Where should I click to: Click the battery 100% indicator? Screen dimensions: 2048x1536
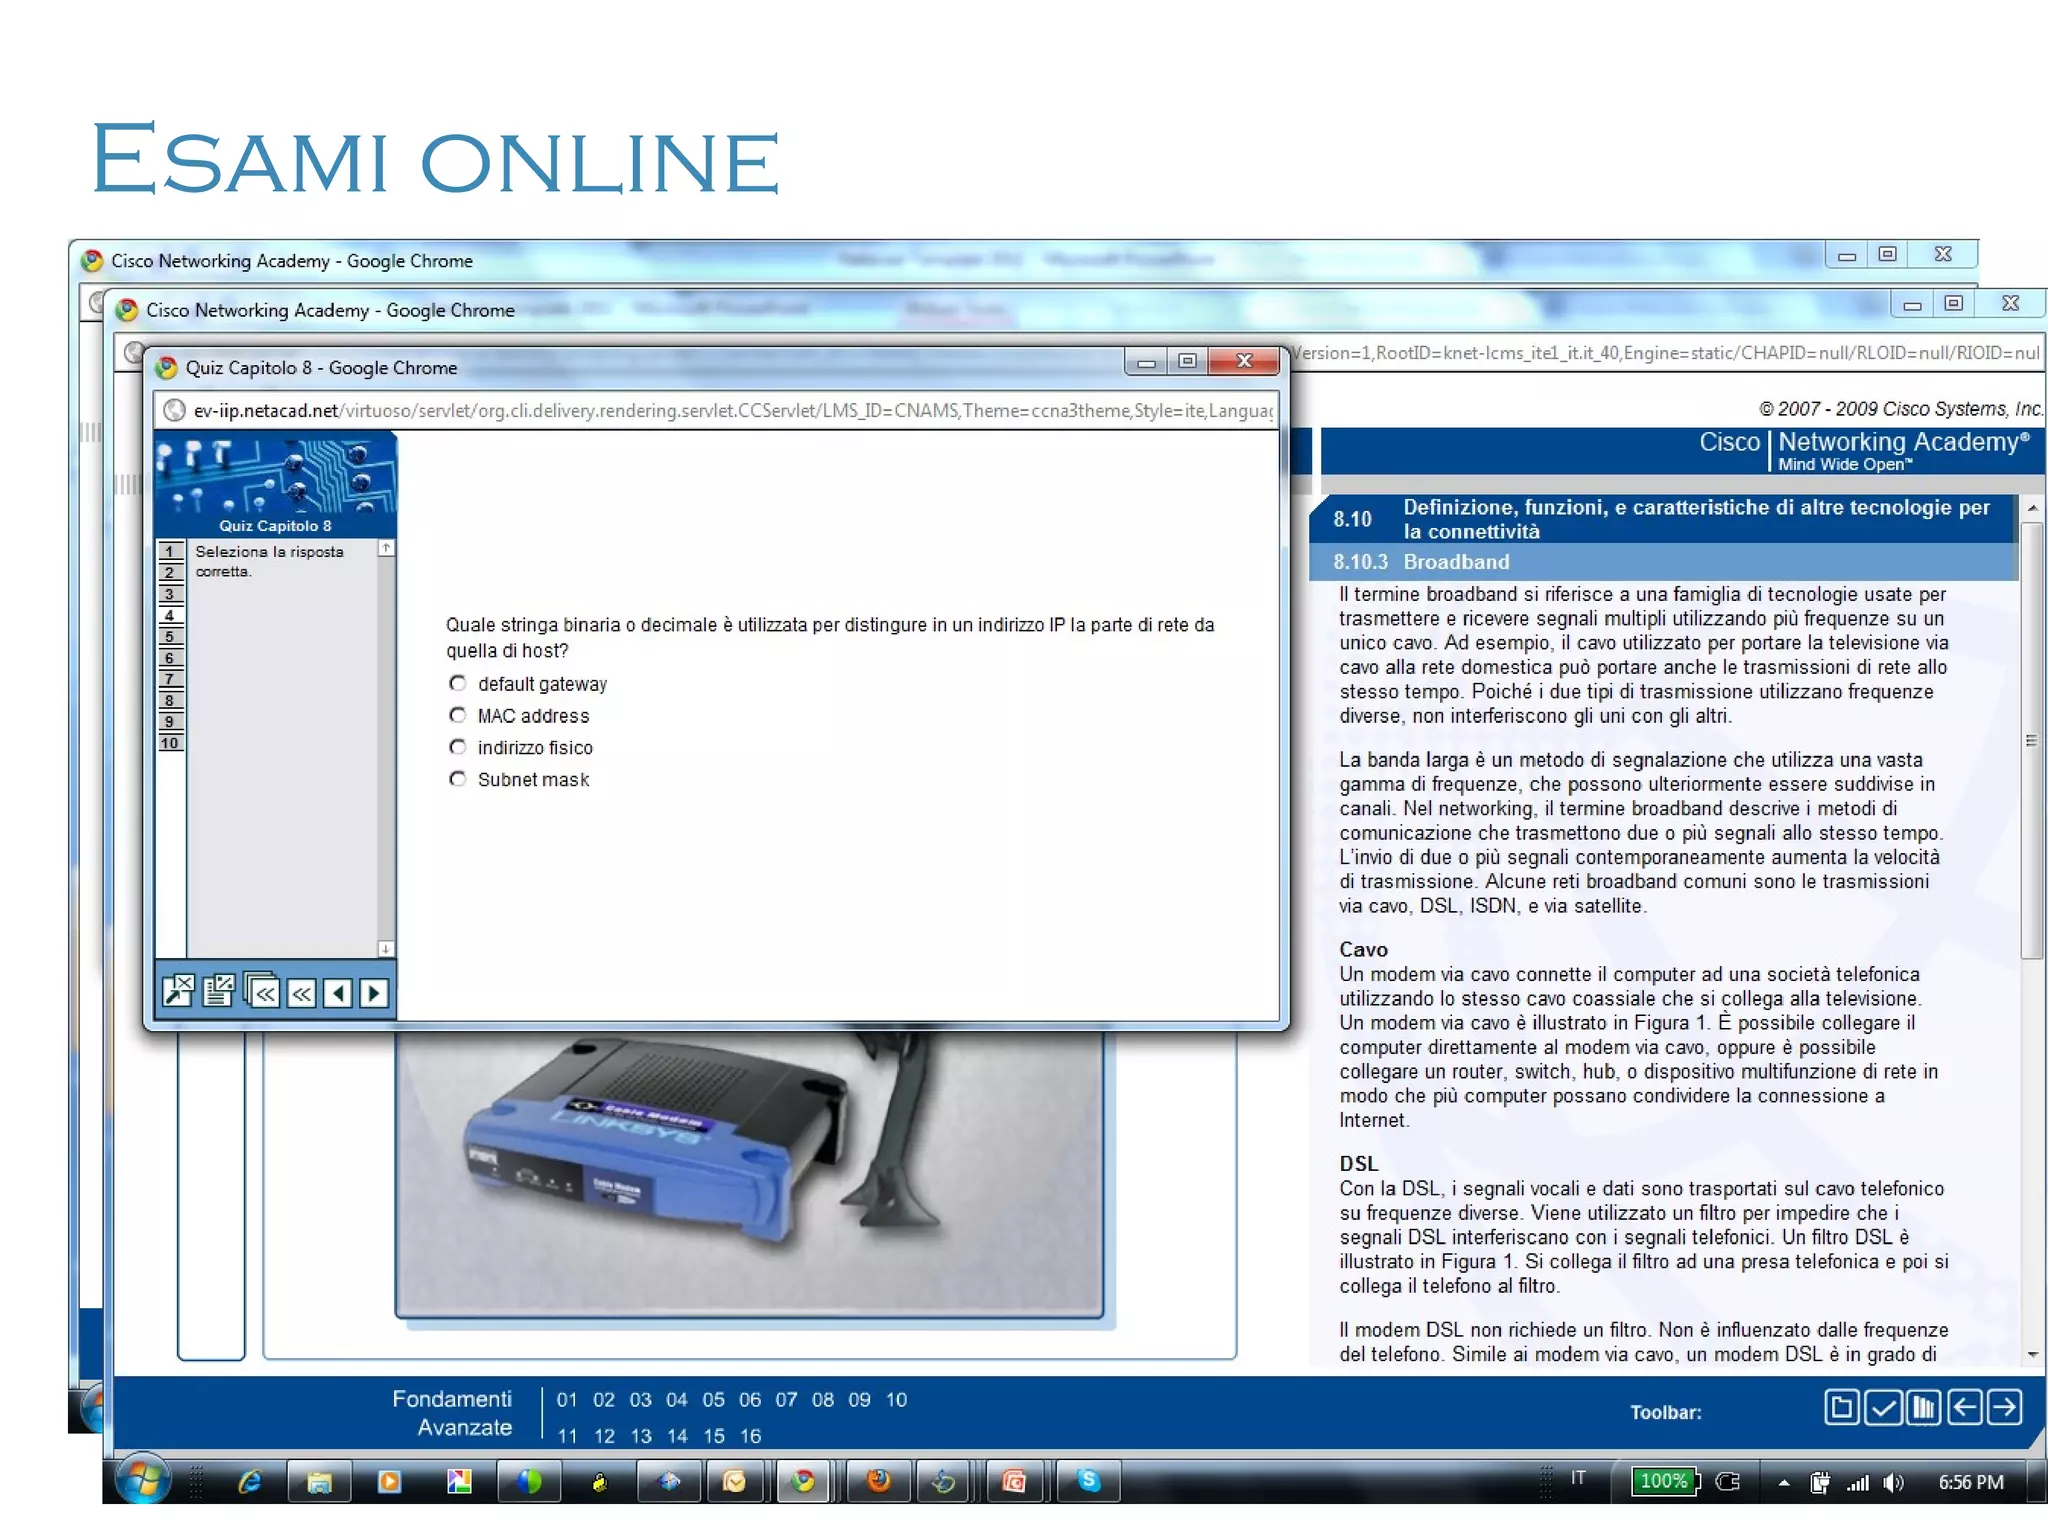(1665, 1481)
